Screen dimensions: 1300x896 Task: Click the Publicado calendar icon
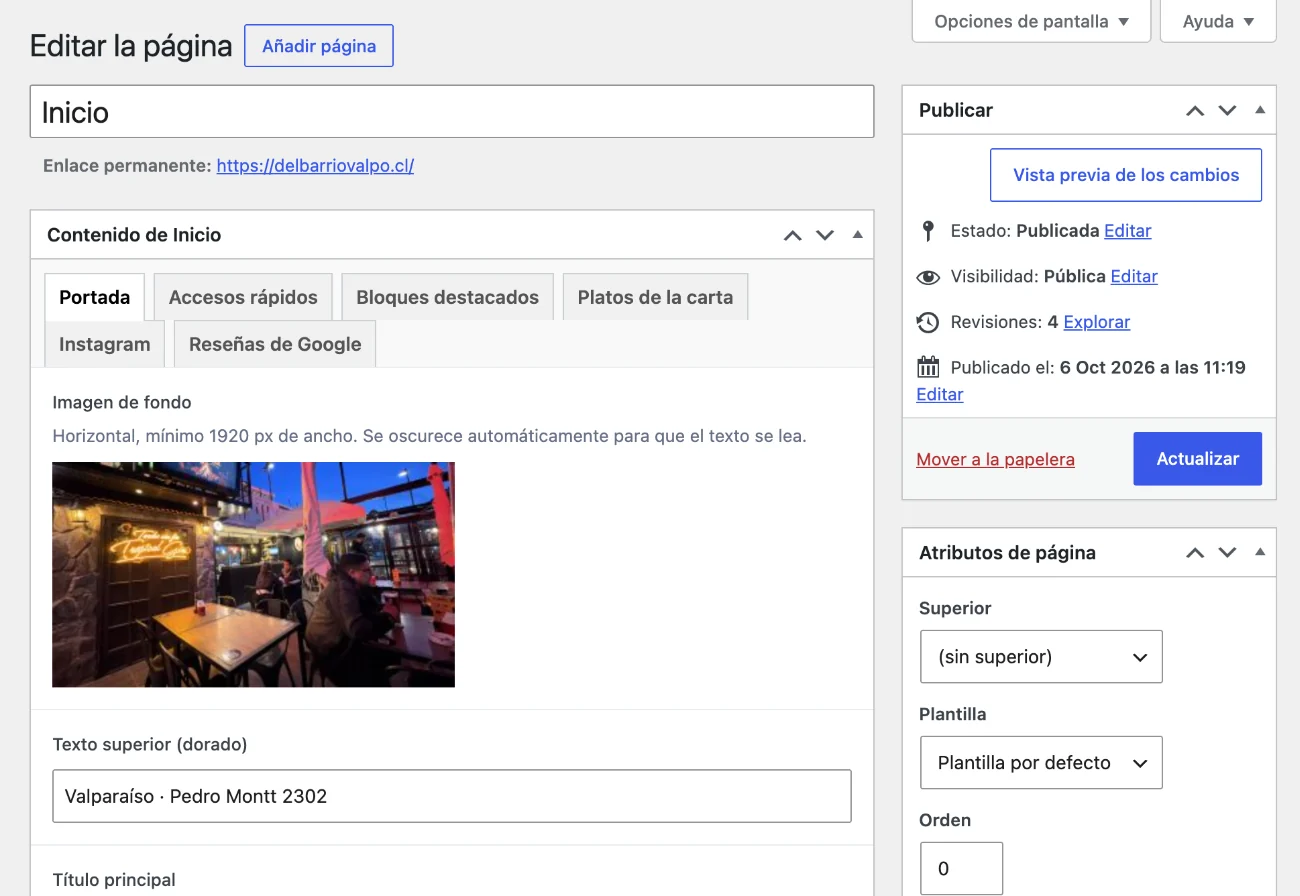[x=928, y=367]
